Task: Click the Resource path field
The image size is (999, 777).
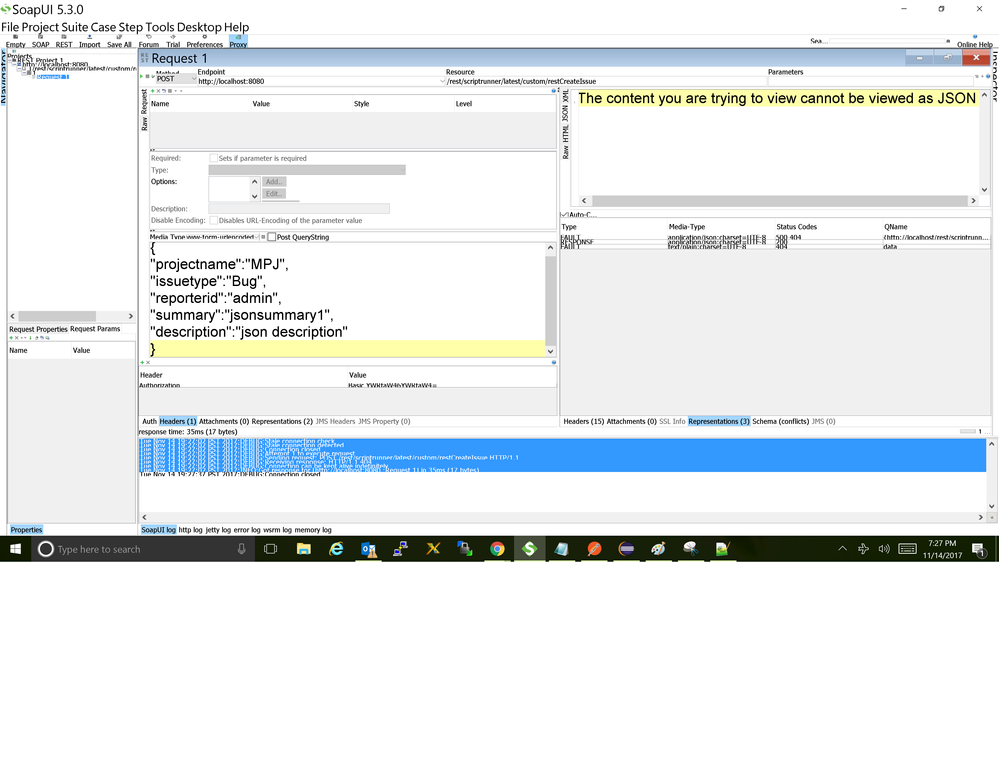Action: tap(605, 82)
